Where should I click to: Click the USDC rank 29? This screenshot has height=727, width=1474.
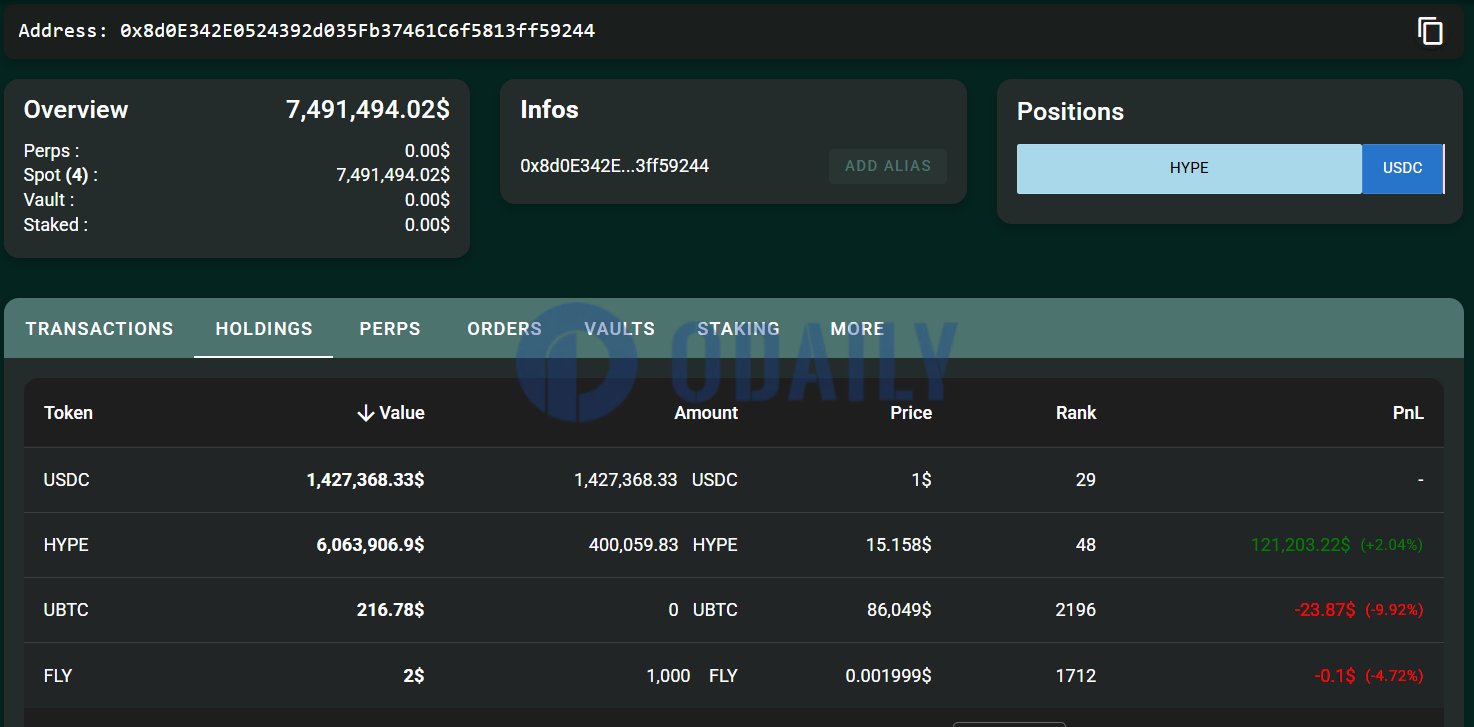click(x=1086, y=480)
